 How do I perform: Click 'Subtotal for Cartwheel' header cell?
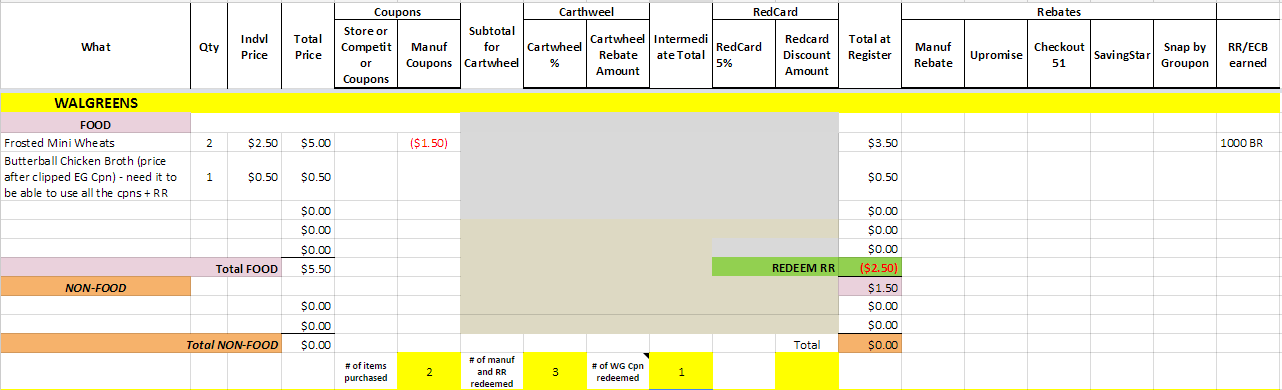pyautogui.click(x=492, y=46)
